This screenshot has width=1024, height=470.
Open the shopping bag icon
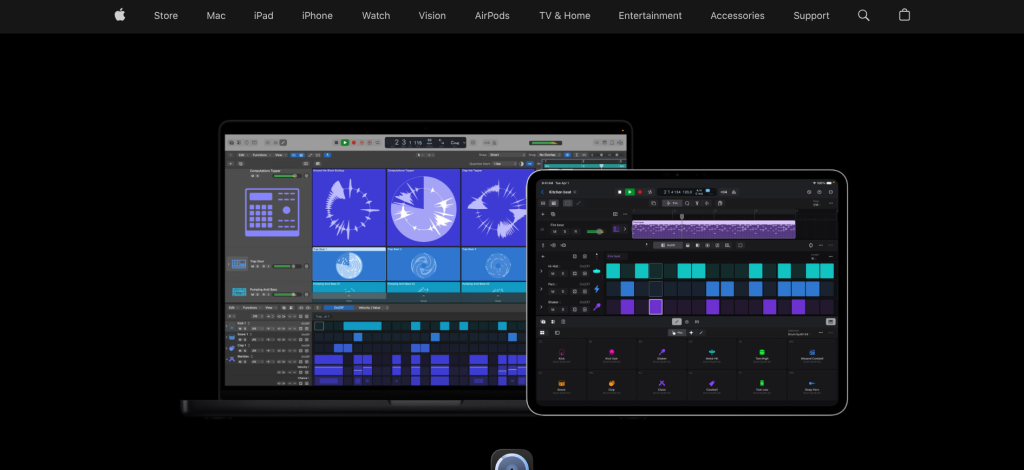(905, 15)
